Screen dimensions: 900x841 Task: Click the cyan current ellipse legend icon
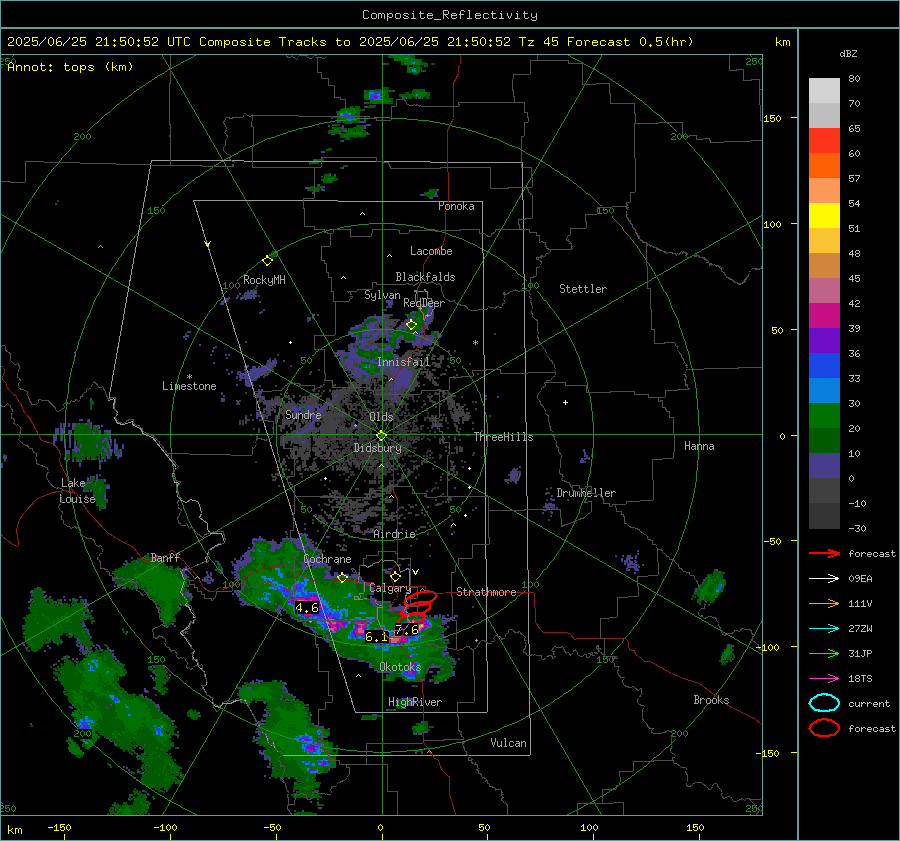(x=824, y=703)
